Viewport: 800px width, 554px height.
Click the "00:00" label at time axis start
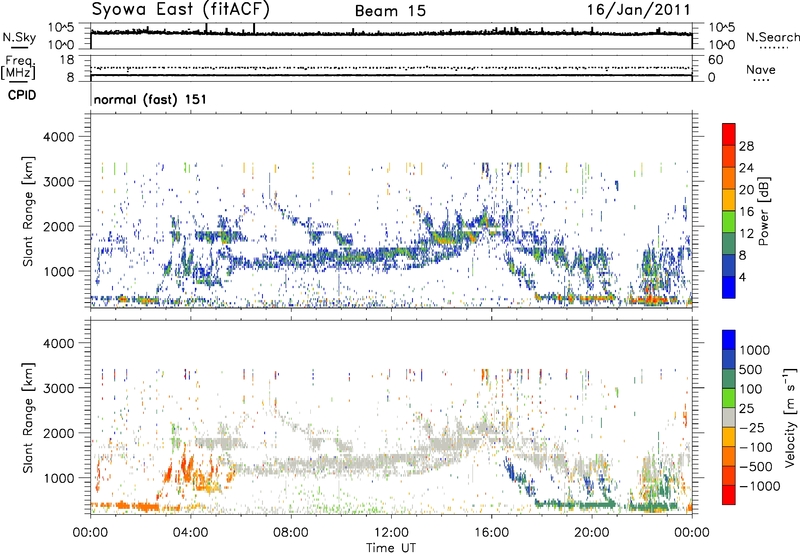(x=90, y=533)
